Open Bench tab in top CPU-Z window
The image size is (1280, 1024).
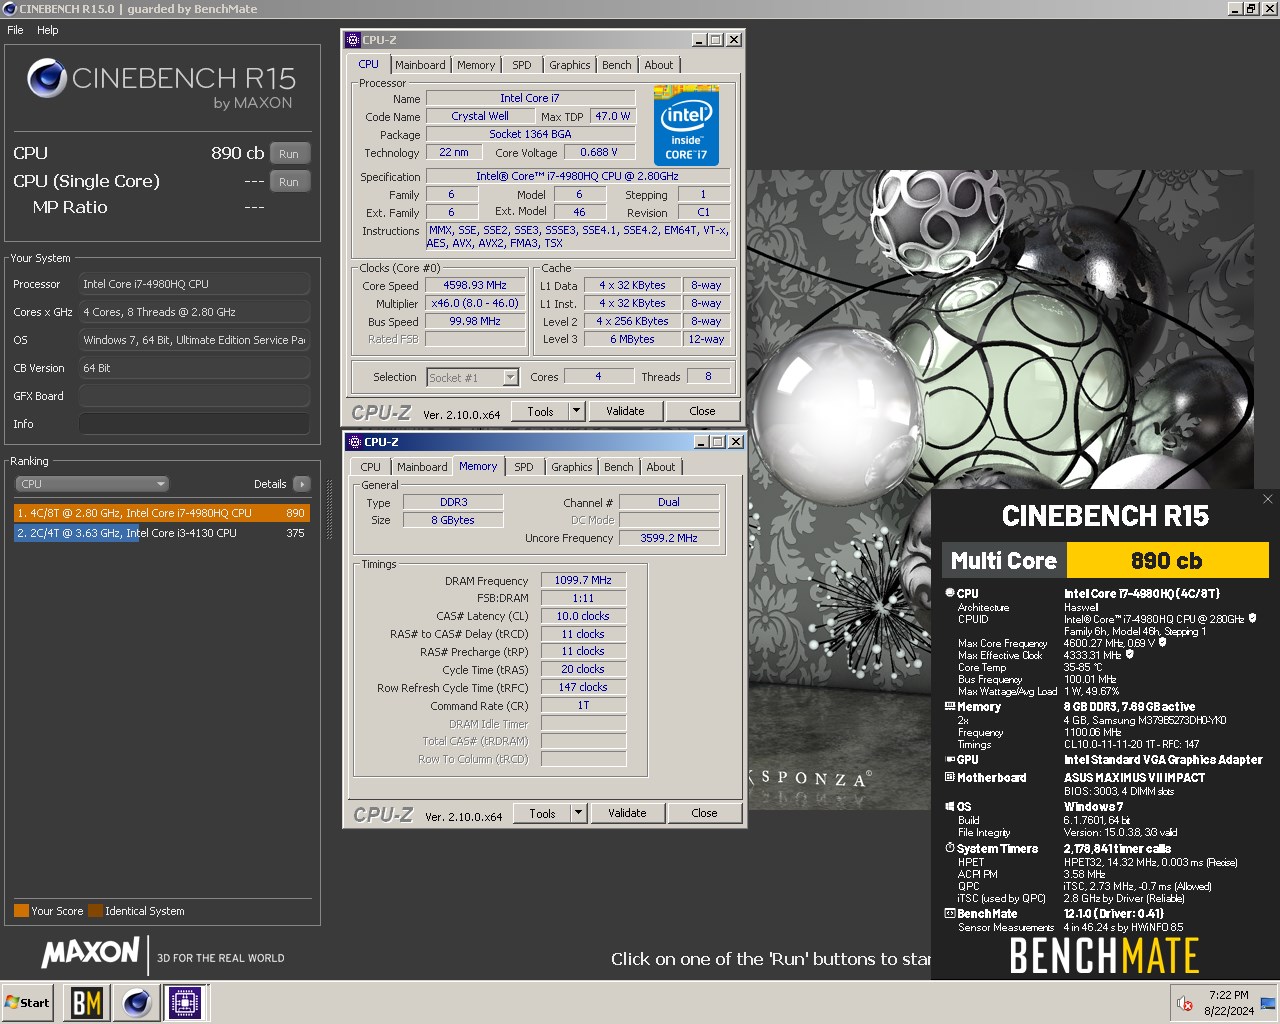coord(617,65)
